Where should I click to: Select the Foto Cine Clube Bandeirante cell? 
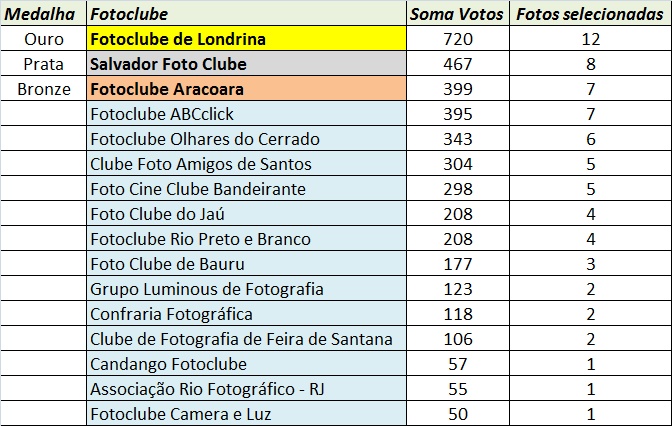(246, 189)
